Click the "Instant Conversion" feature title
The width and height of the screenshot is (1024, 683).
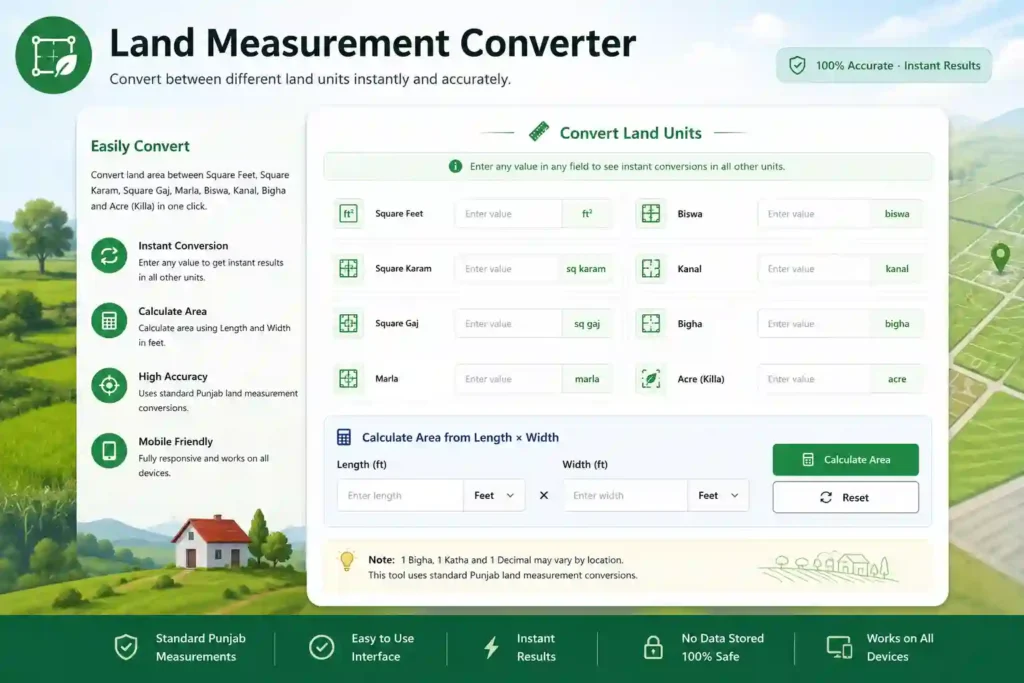coord(183,246)
